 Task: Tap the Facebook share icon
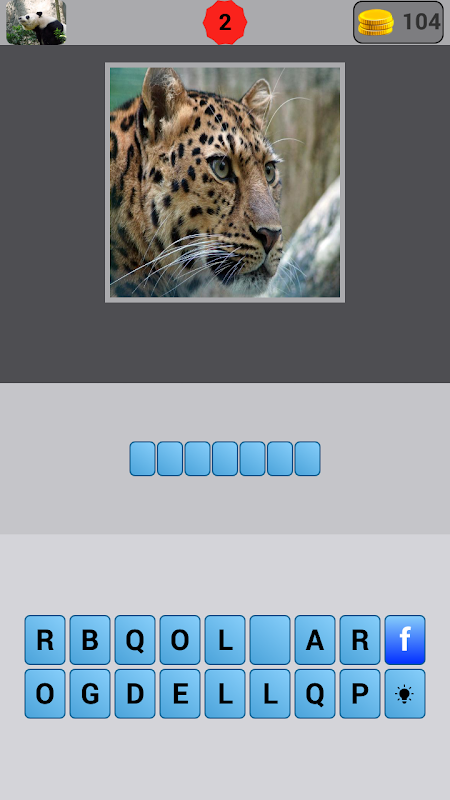coord(405,640)
